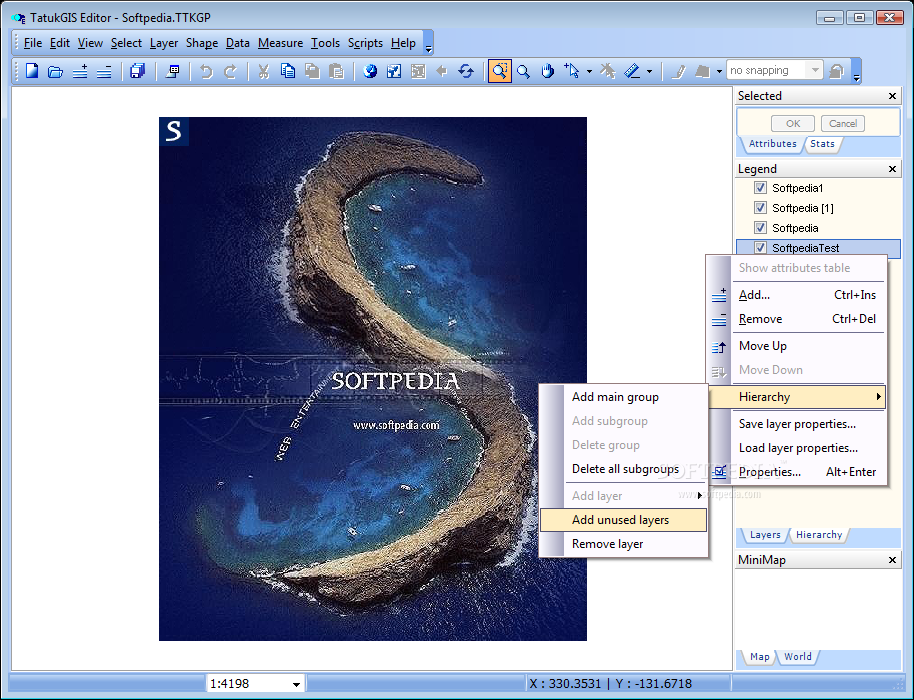Image resolution: width=914 pixels, height=700 pixels.
Task: Switch to the MiniMap Map tab
Action: click(760, 656)
